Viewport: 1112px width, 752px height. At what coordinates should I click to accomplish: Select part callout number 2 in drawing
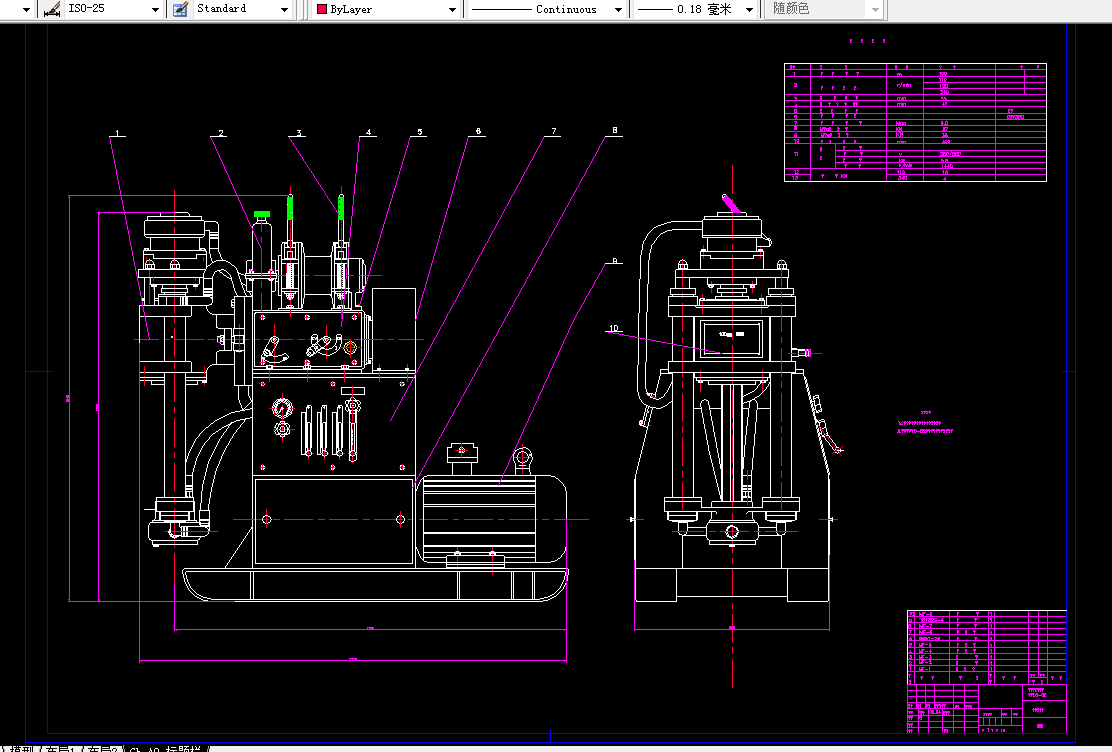[221, 133]
